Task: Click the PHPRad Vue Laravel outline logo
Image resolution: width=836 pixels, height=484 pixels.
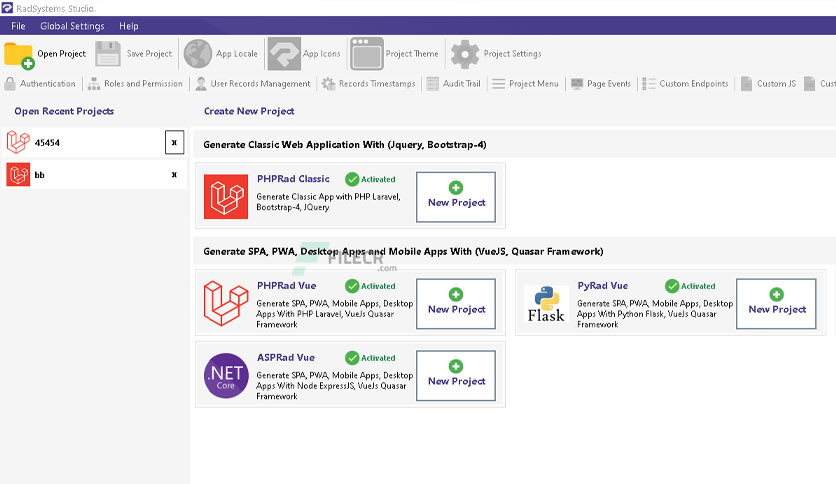Action: 226,303
